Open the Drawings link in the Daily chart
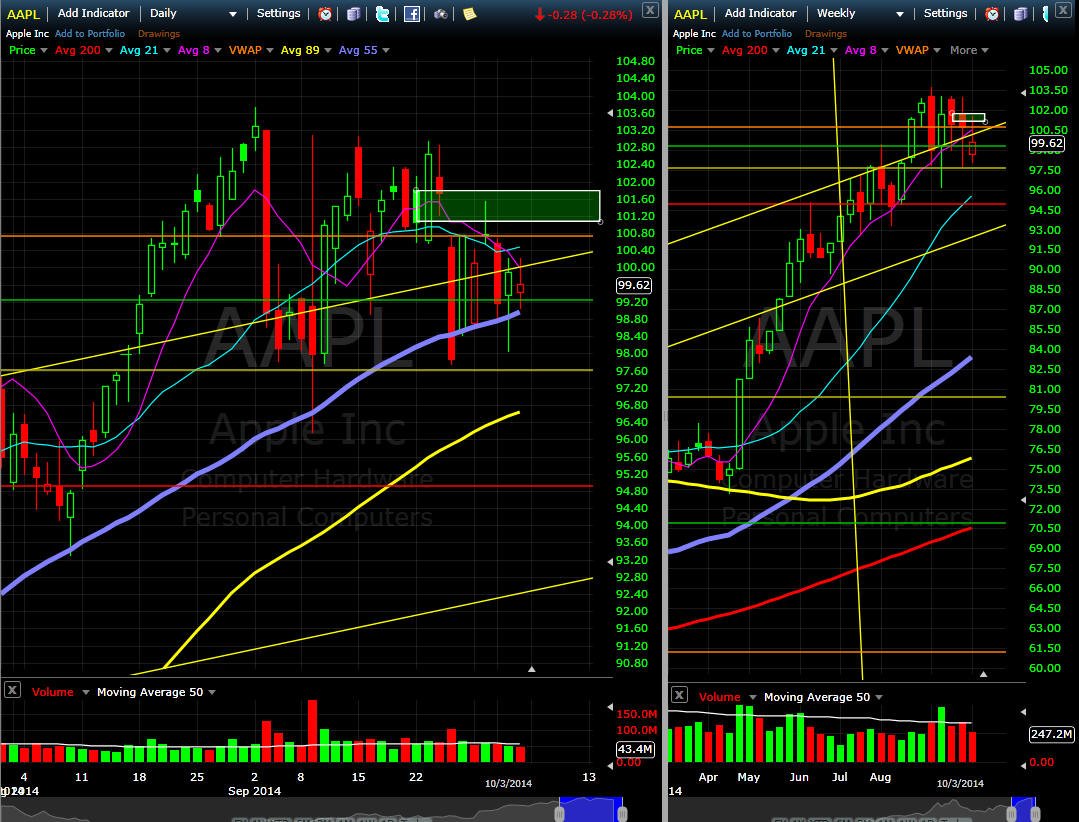The height and width of the screenshot is (822, 1079). tap(159, 33)
